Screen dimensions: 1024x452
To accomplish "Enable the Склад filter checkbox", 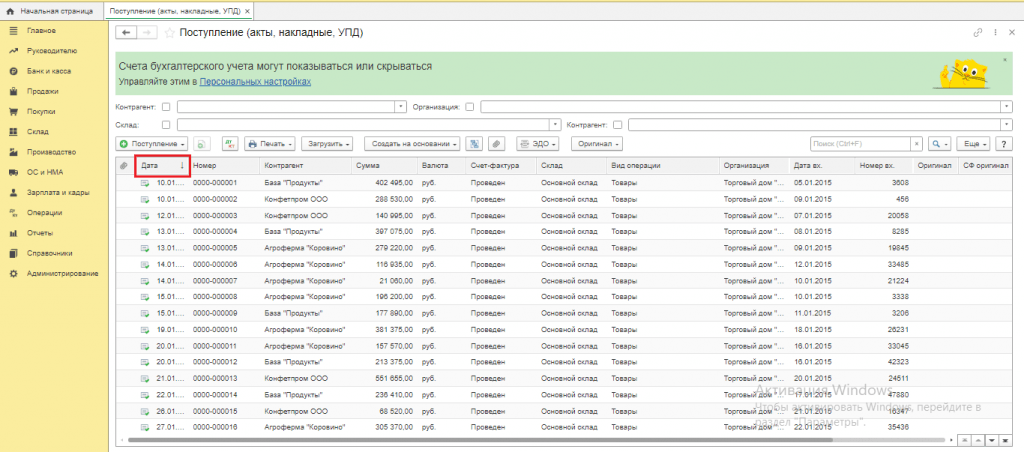I will pyautogui.click(x=166, y=125).
